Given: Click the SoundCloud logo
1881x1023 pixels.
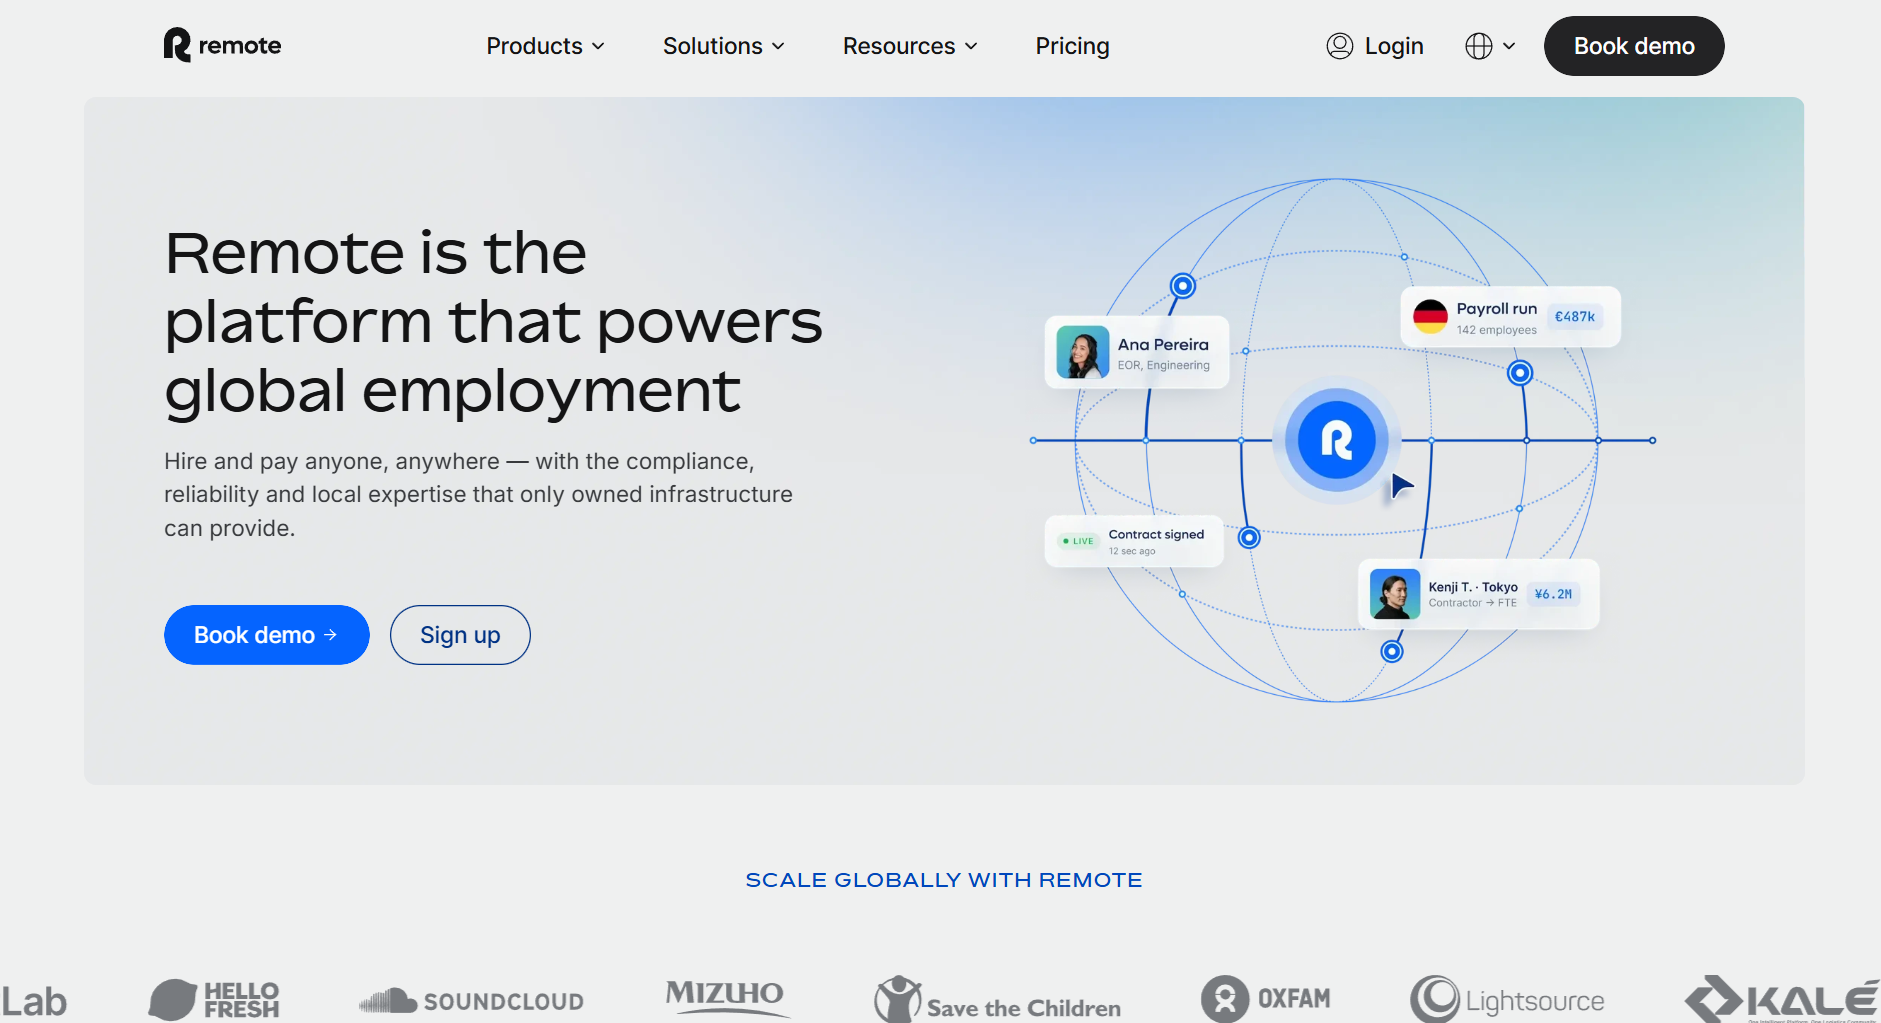Looking at the screenshot, I should click(x=471, y=1001).
